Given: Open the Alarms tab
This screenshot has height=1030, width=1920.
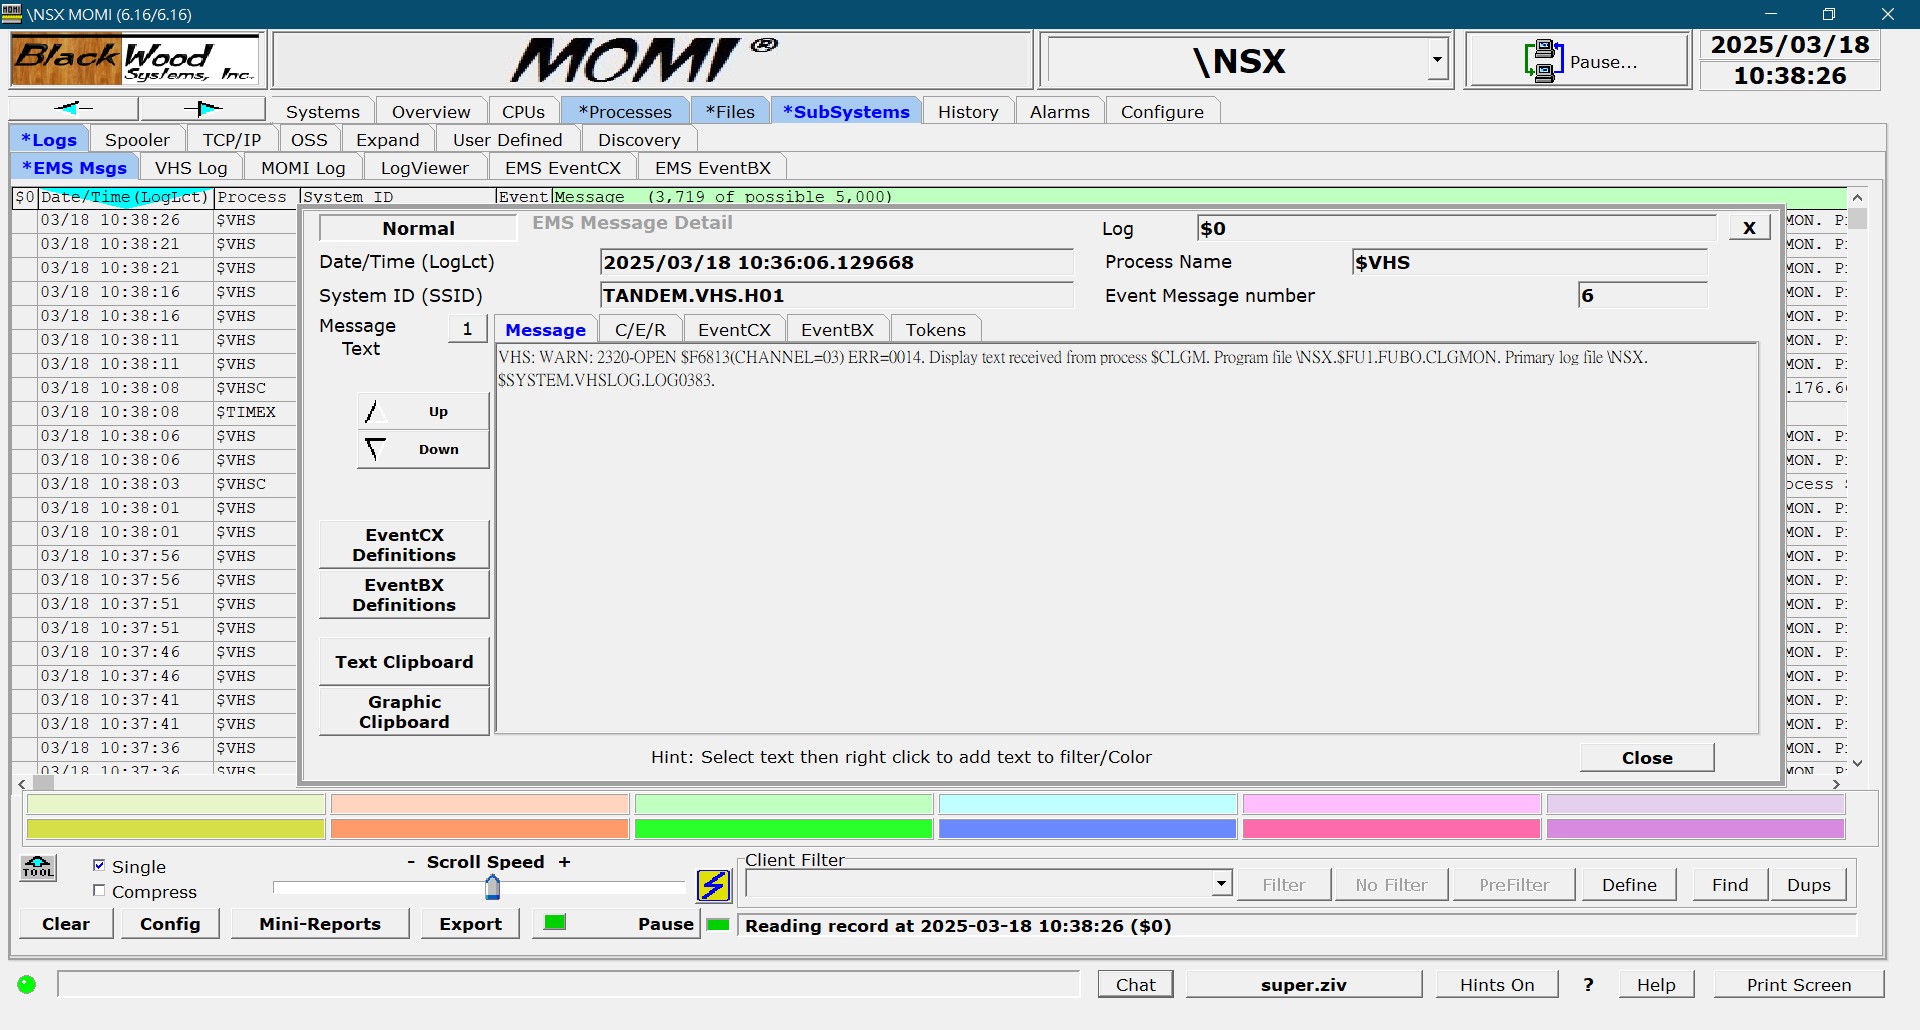Looking at the screenshot, I should [1060, 111].
